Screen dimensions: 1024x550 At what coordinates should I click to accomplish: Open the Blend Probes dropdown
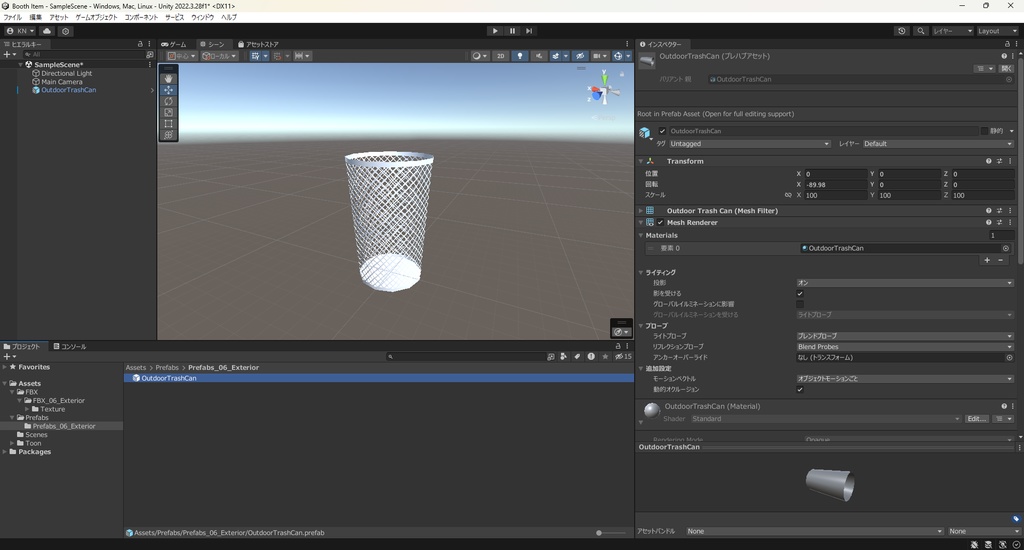pyautogui.click(x=904, y=347)
